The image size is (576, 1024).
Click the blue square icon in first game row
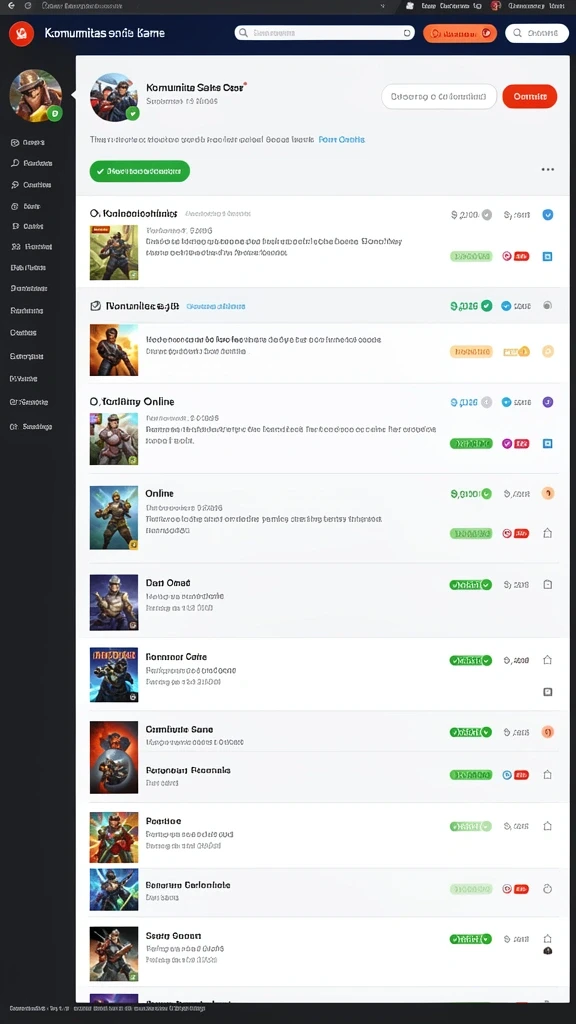548,257
